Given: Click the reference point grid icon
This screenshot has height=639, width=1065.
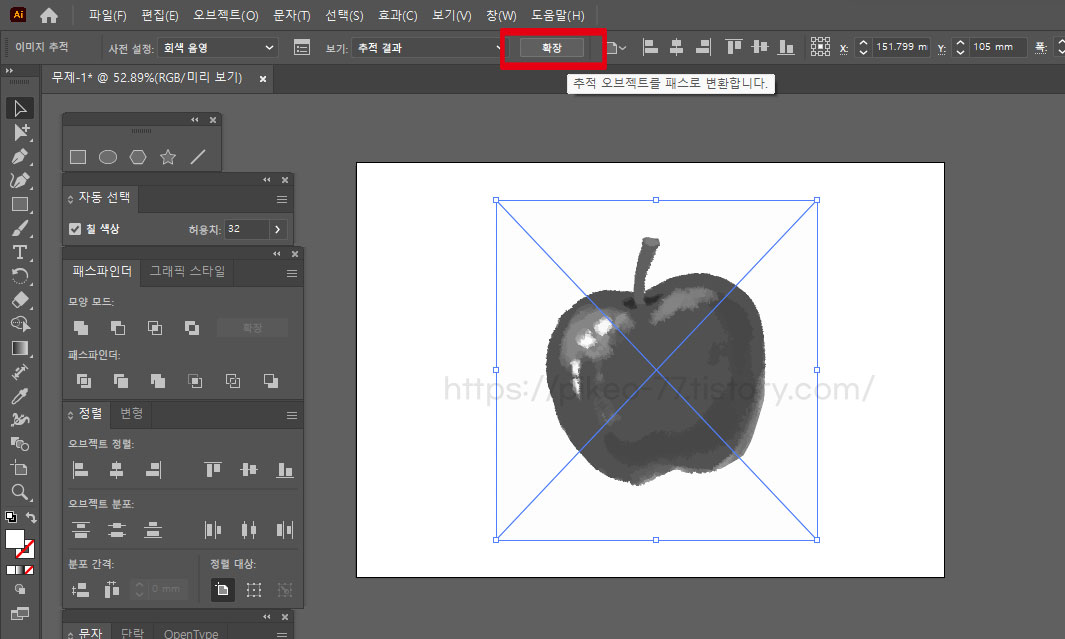Looking at the screenshot, I should 820,47.
